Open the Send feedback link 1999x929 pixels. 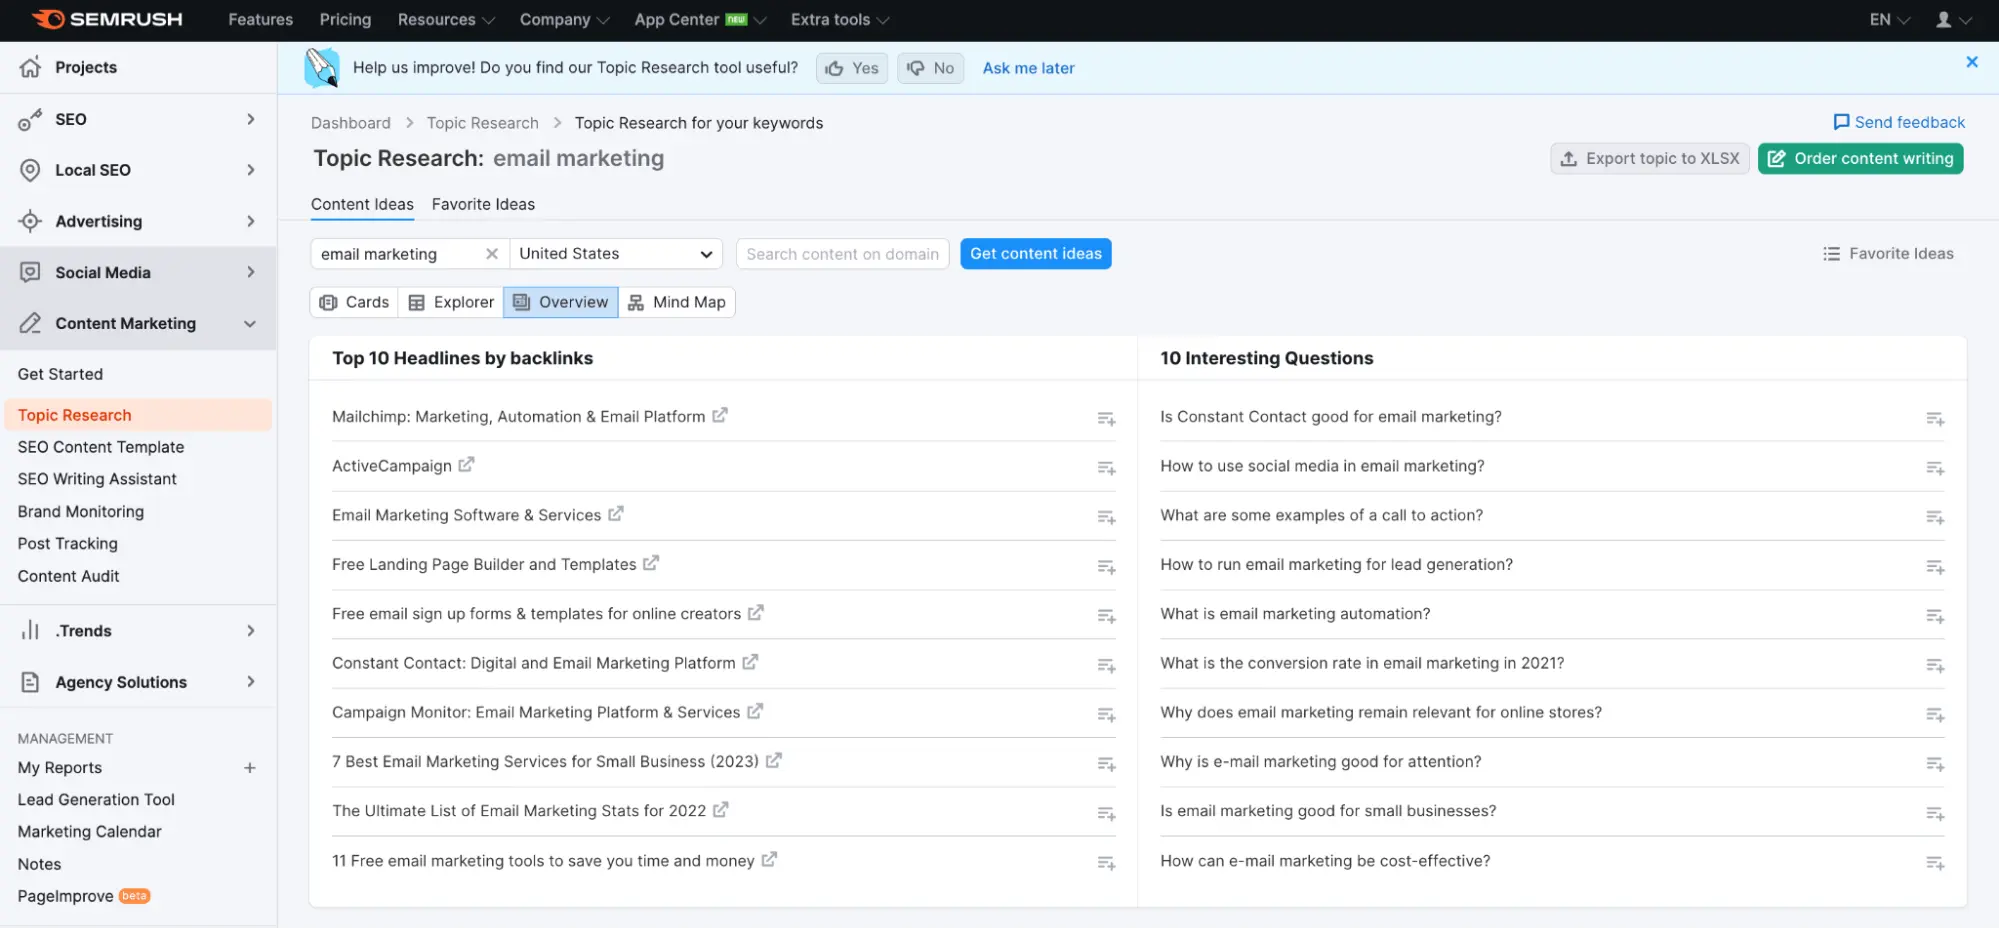click(x=1899, y=122)
